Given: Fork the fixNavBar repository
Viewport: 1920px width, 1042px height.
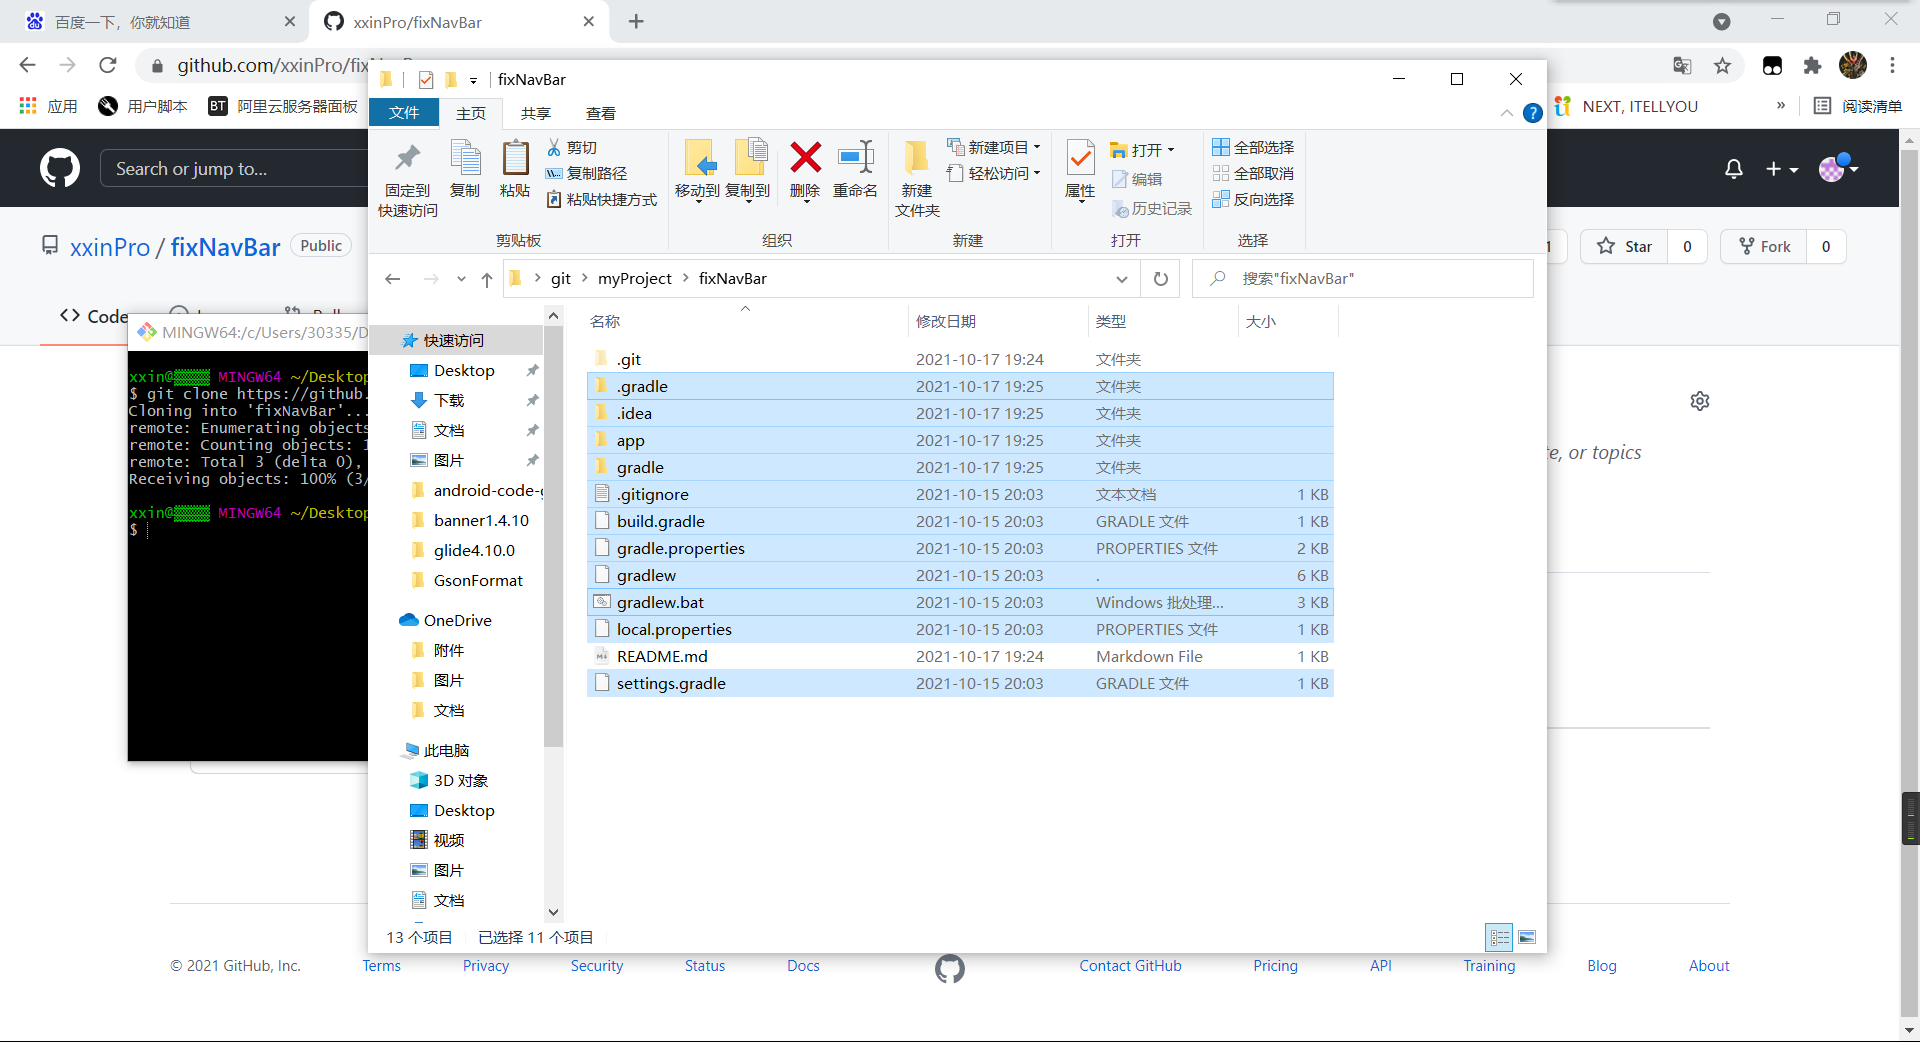Looking at the screenshot, I should click(x=1764, y=246).
